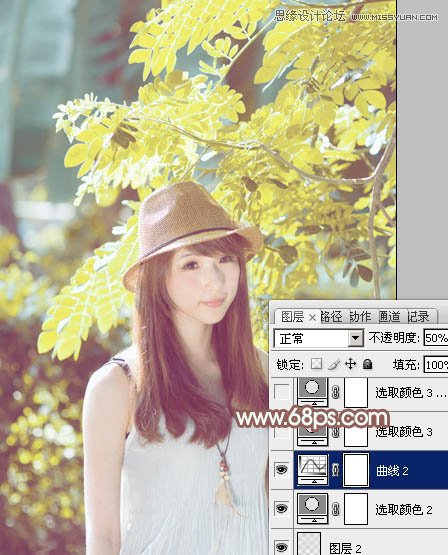Click the 不透明度 opacity field showing 50%
Screen dimensions: 448x555
(436, 338)
